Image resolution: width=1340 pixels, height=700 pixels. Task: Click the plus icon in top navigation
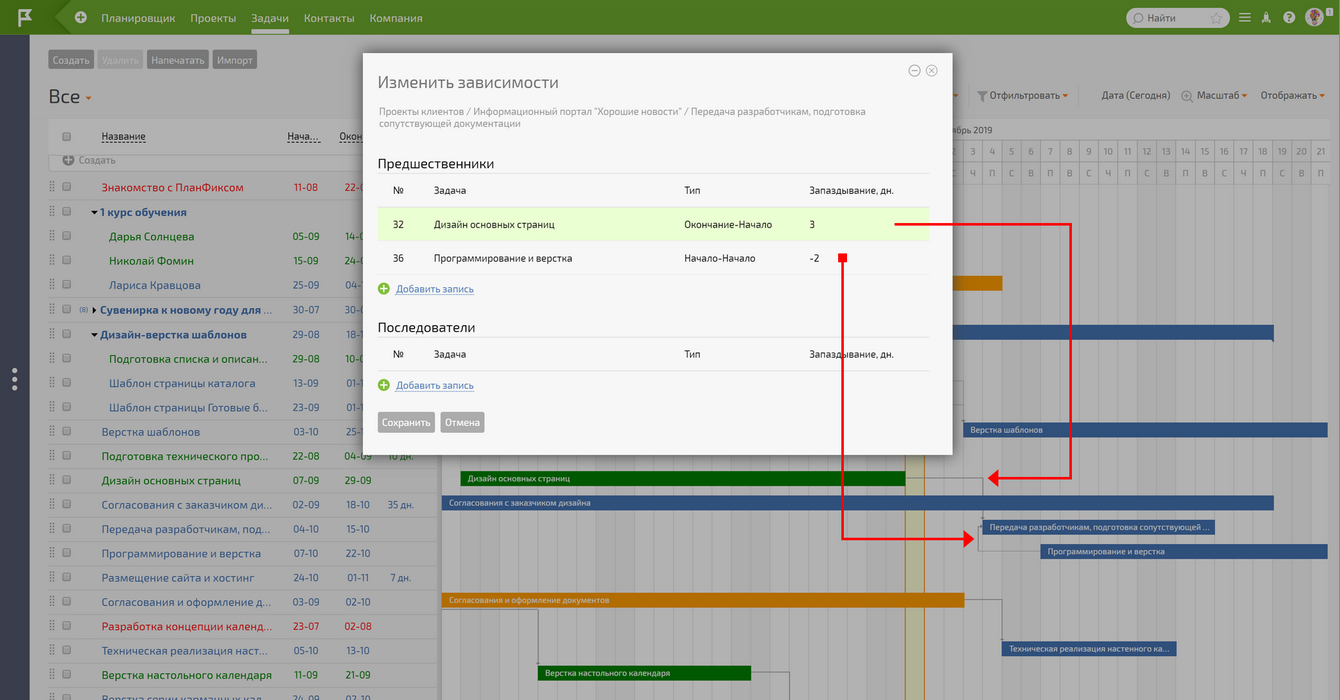81,18
